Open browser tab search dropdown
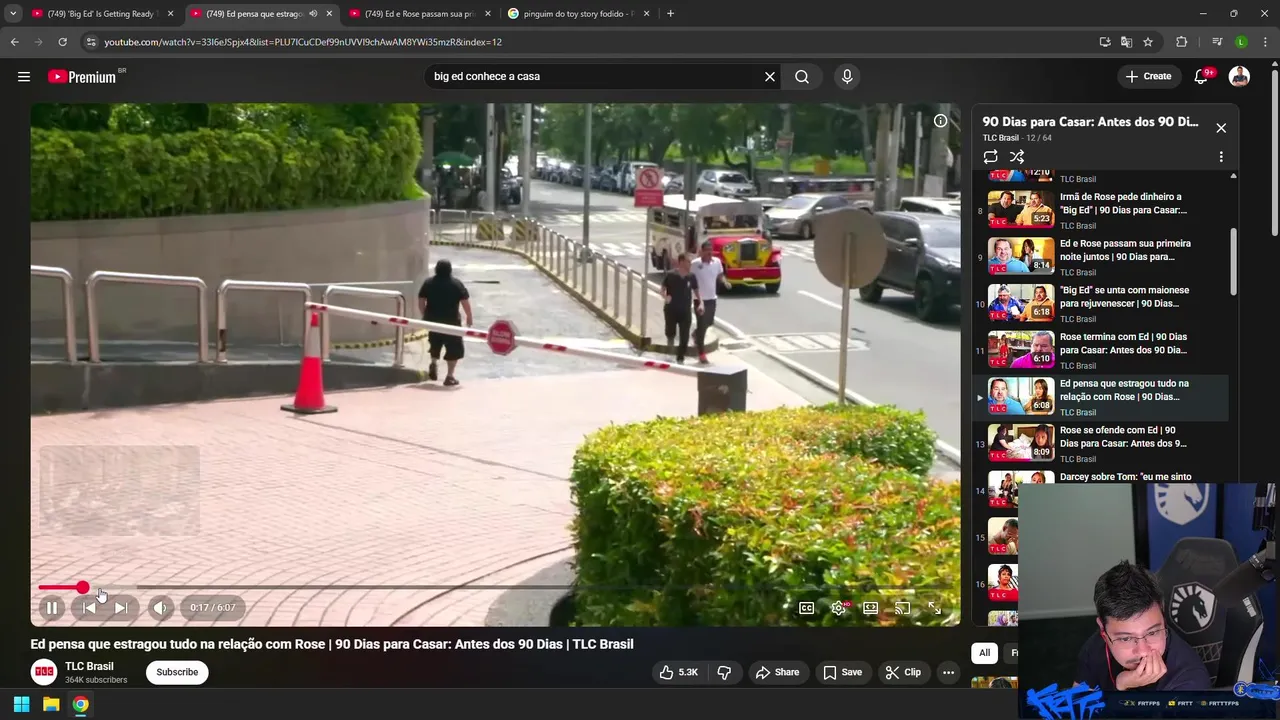 tap(13, 14)
